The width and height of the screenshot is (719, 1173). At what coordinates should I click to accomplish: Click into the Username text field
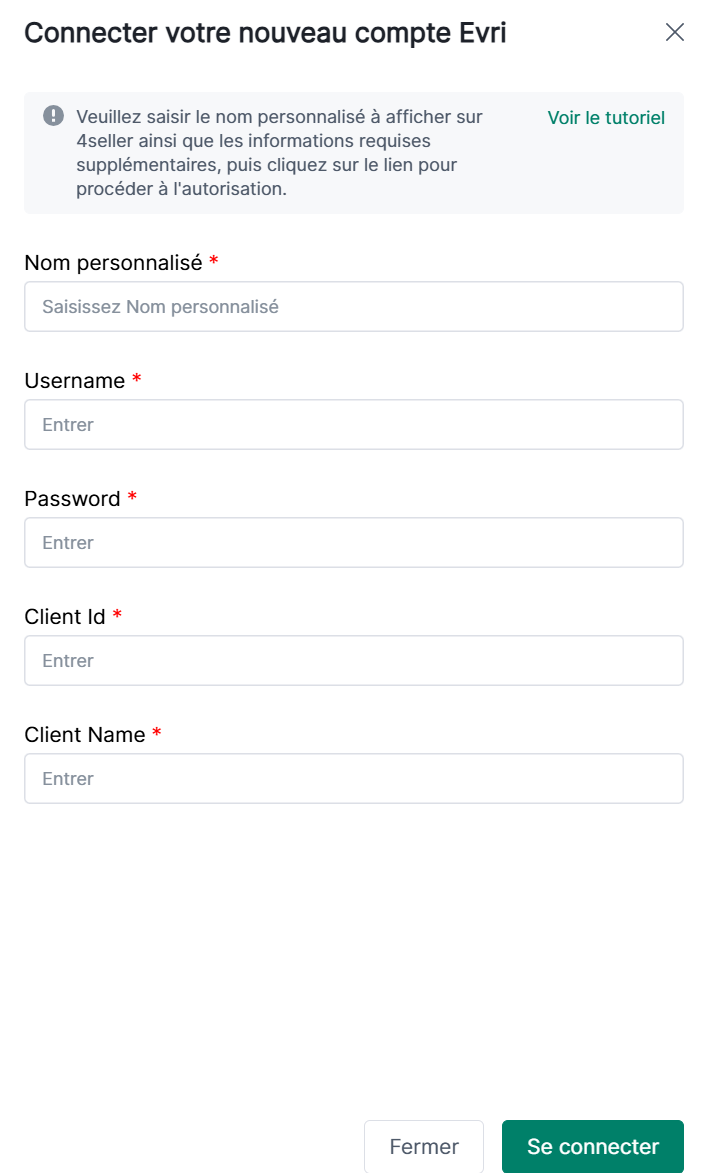click(354, 425)
